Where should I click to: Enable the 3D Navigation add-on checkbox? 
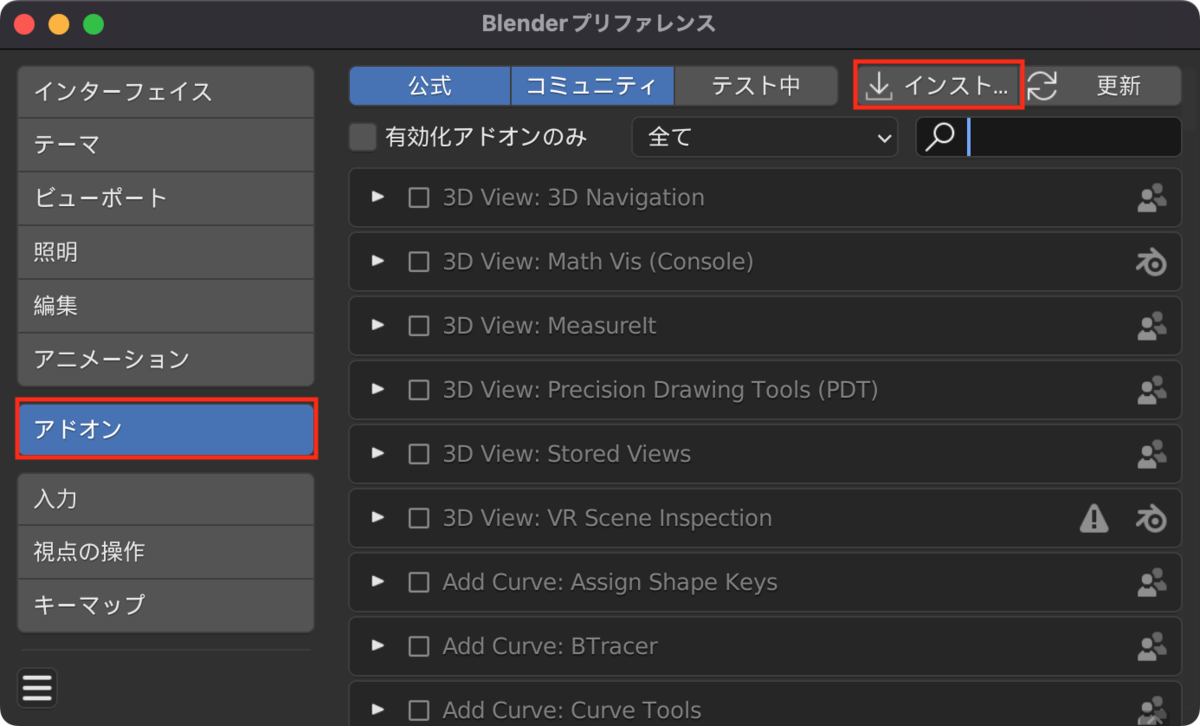point(419,198)
